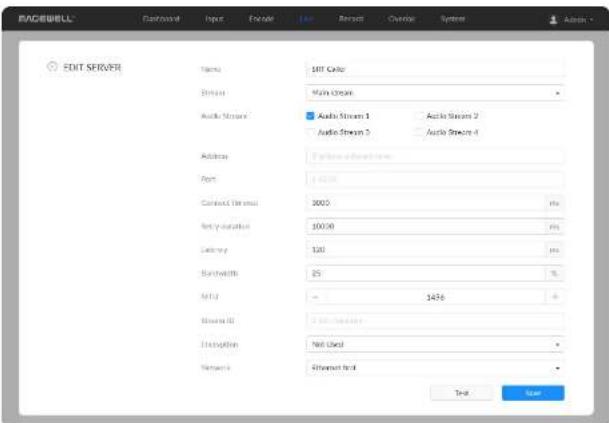Go to the System tab
Image resolution: width=609 pixels, height=423 pixels.
click(452, 19)
